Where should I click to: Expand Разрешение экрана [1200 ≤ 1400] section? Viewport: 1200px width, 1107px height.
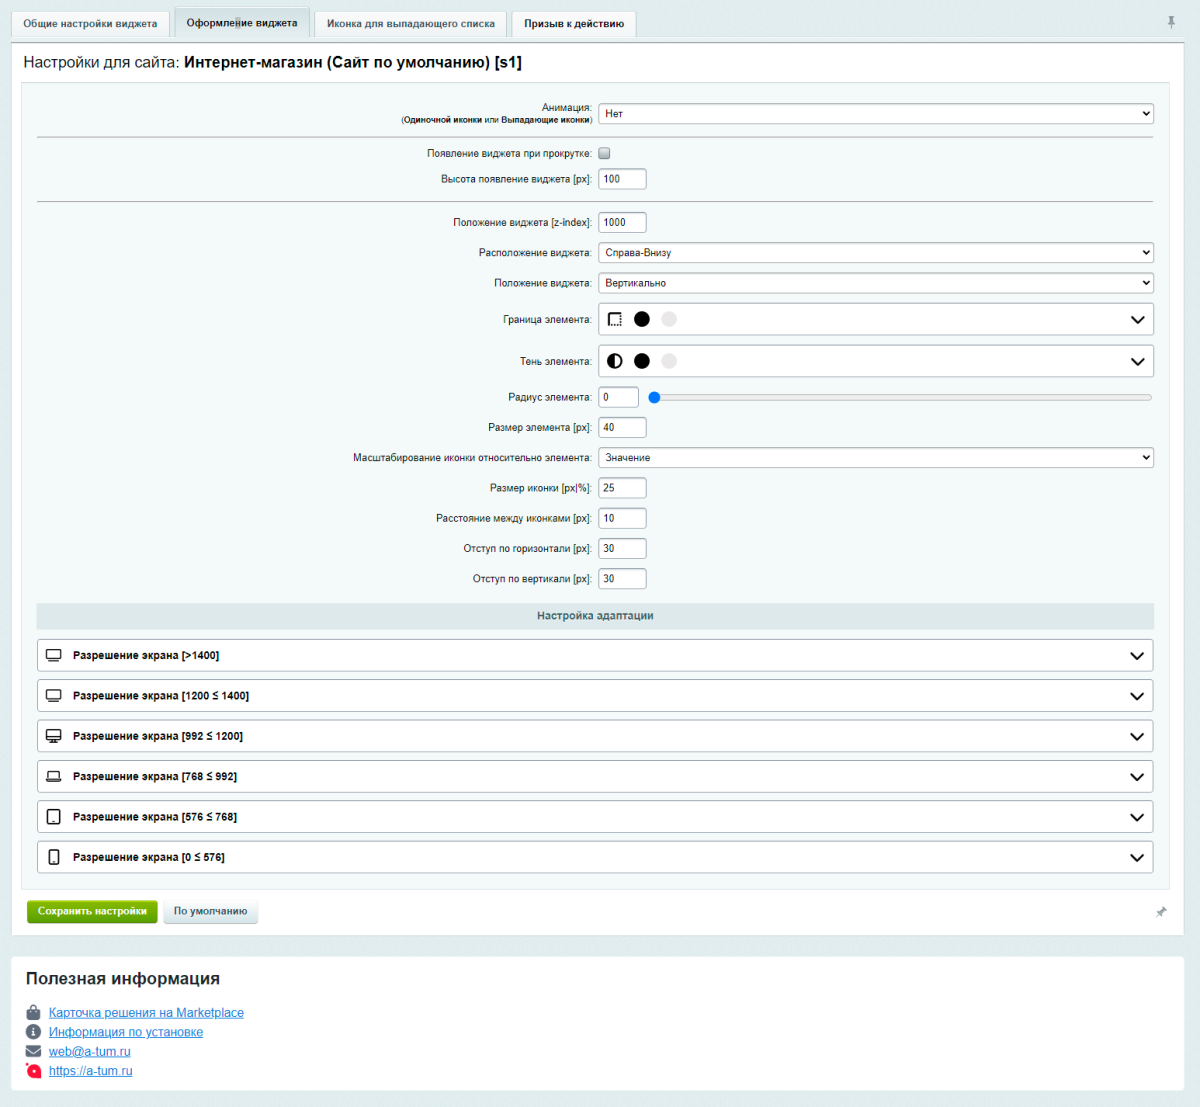(x=595, y=696)
